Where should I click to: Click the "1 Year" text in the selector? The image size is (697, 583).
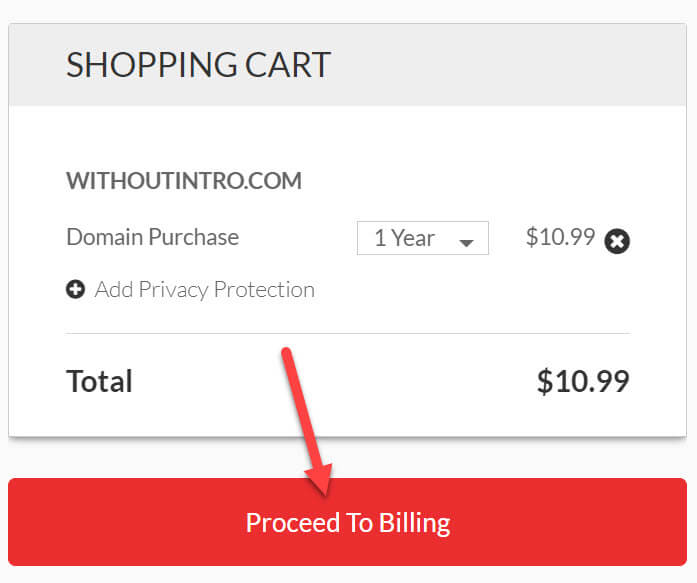tap(404, 238)
